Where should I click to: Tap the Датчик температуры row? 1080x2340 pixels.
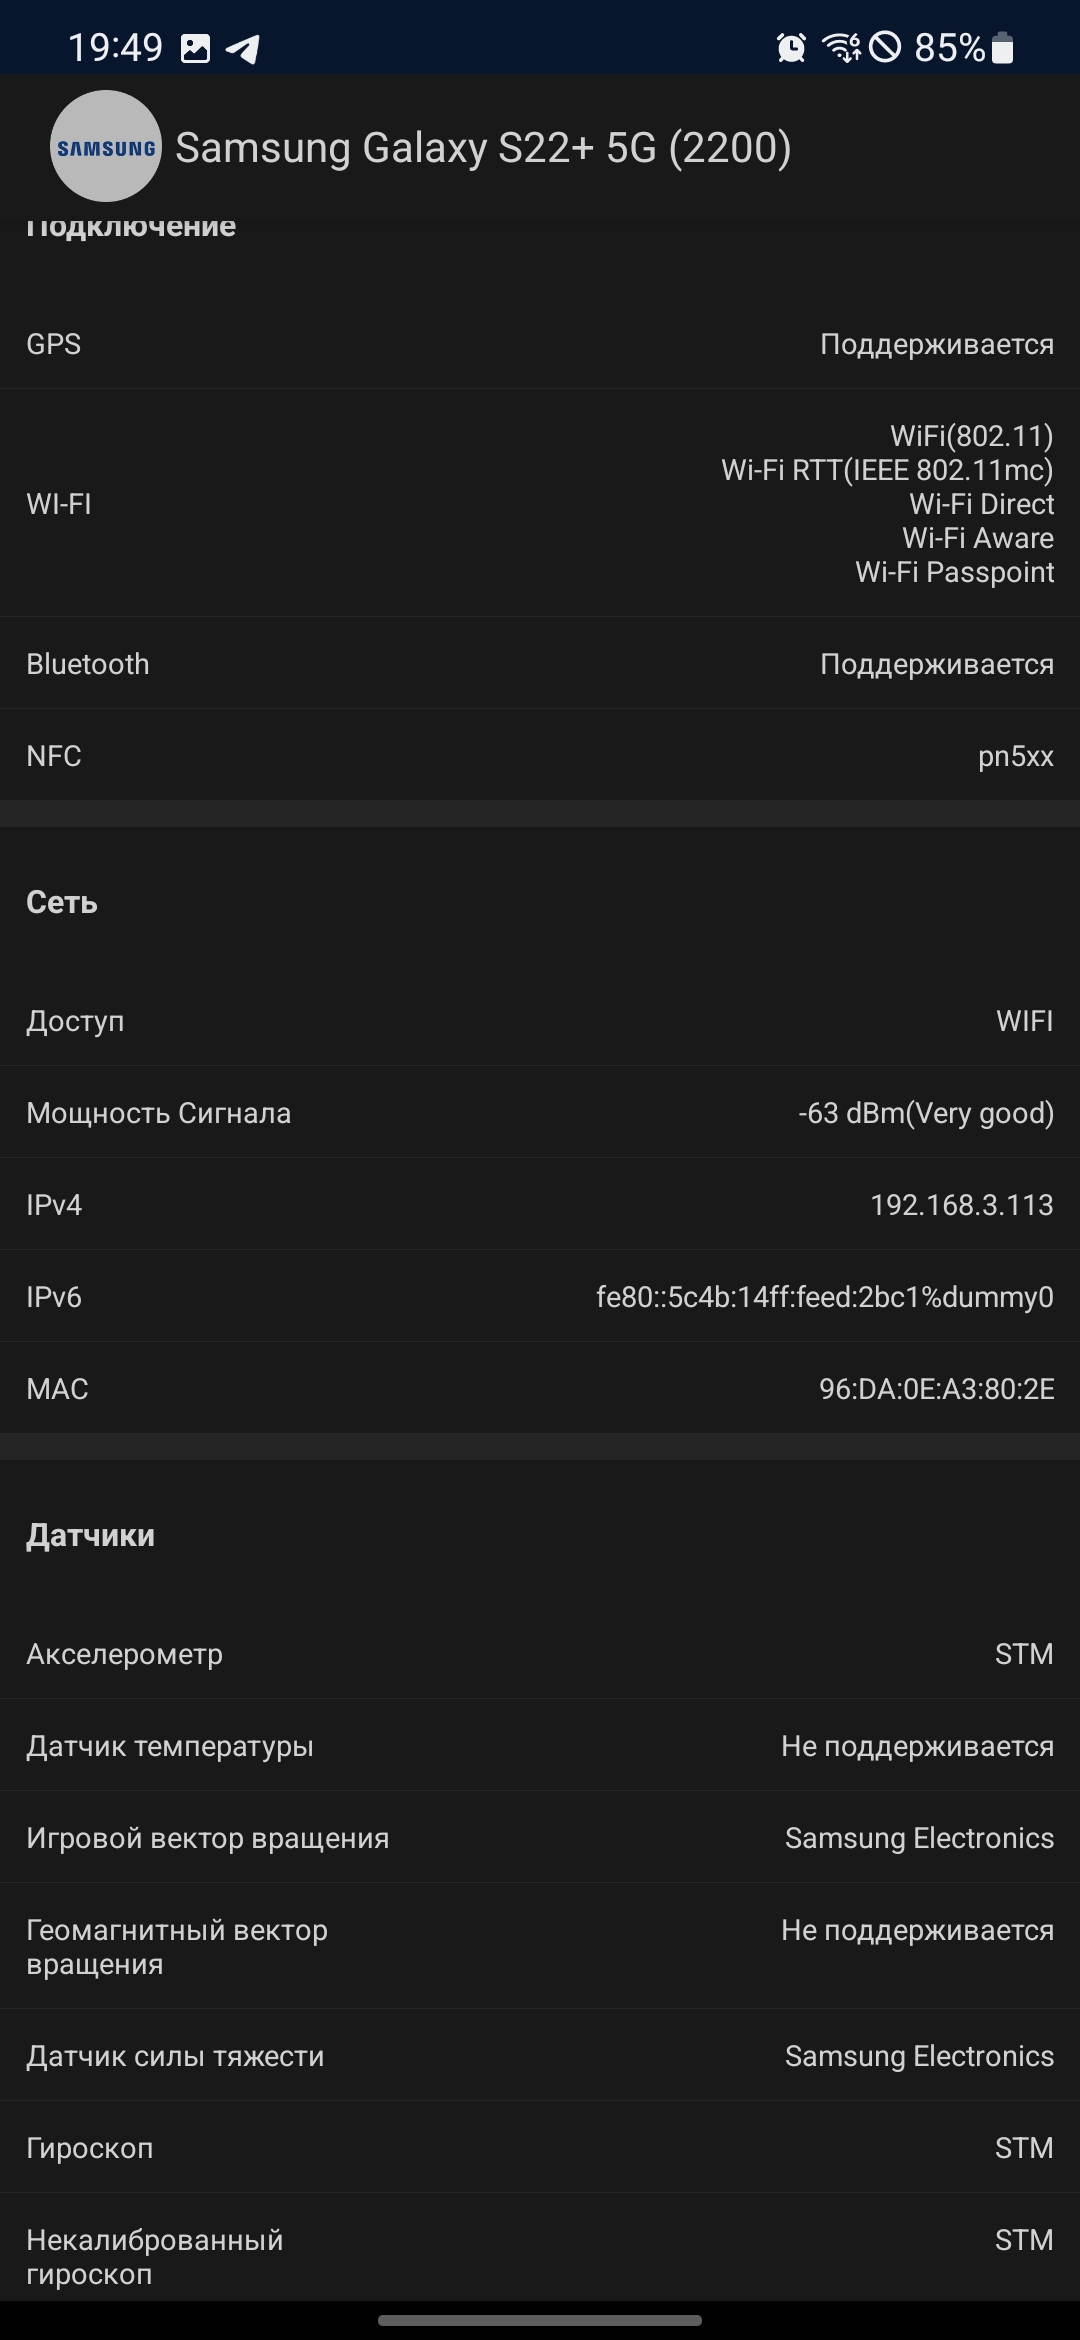tap(540, 1746)
